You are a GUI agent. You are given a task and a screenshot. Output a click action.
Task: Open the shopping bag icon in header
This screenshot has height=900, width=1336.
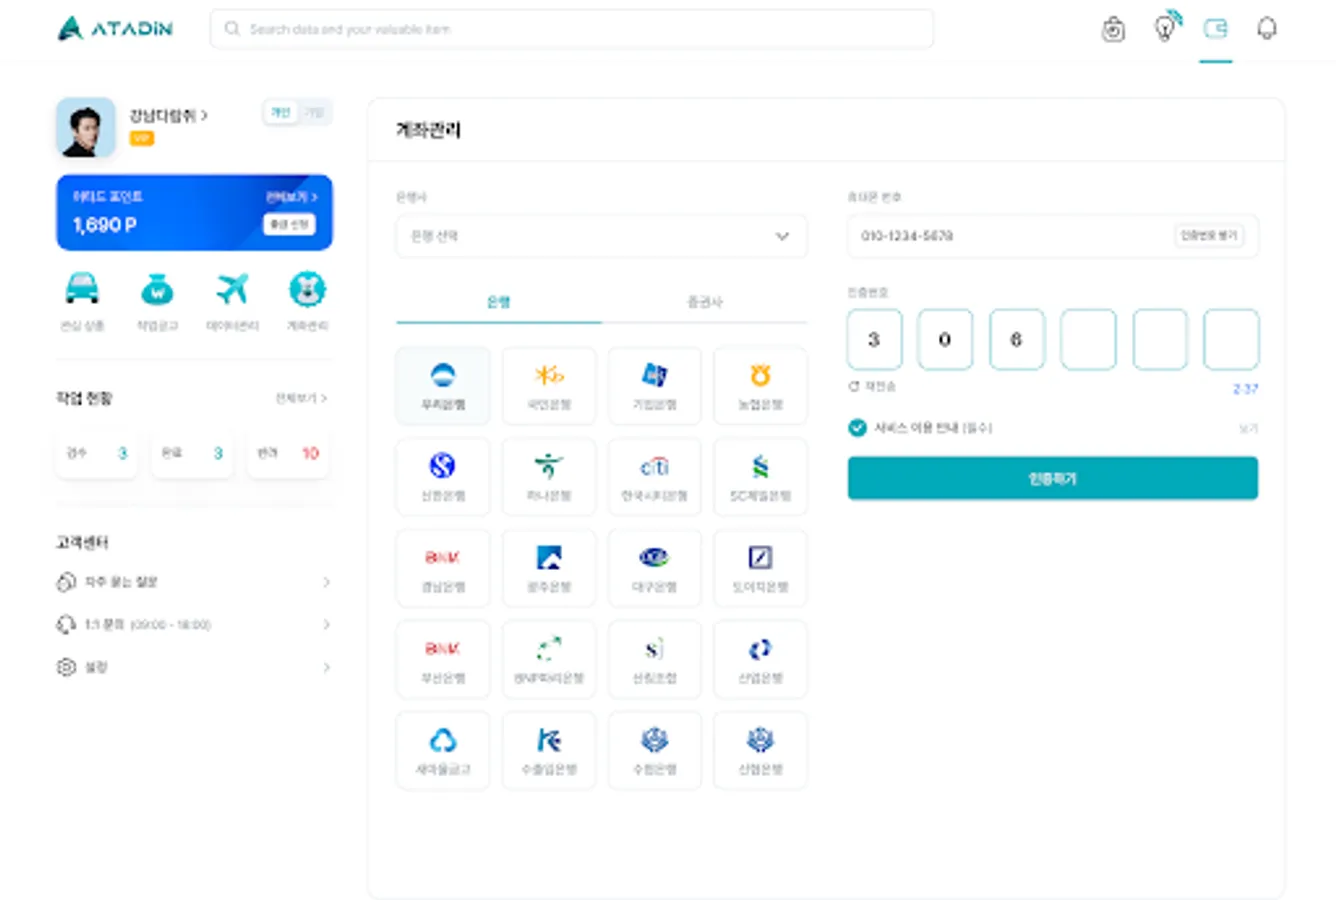pyautogui.click(x=1113, y=29)
